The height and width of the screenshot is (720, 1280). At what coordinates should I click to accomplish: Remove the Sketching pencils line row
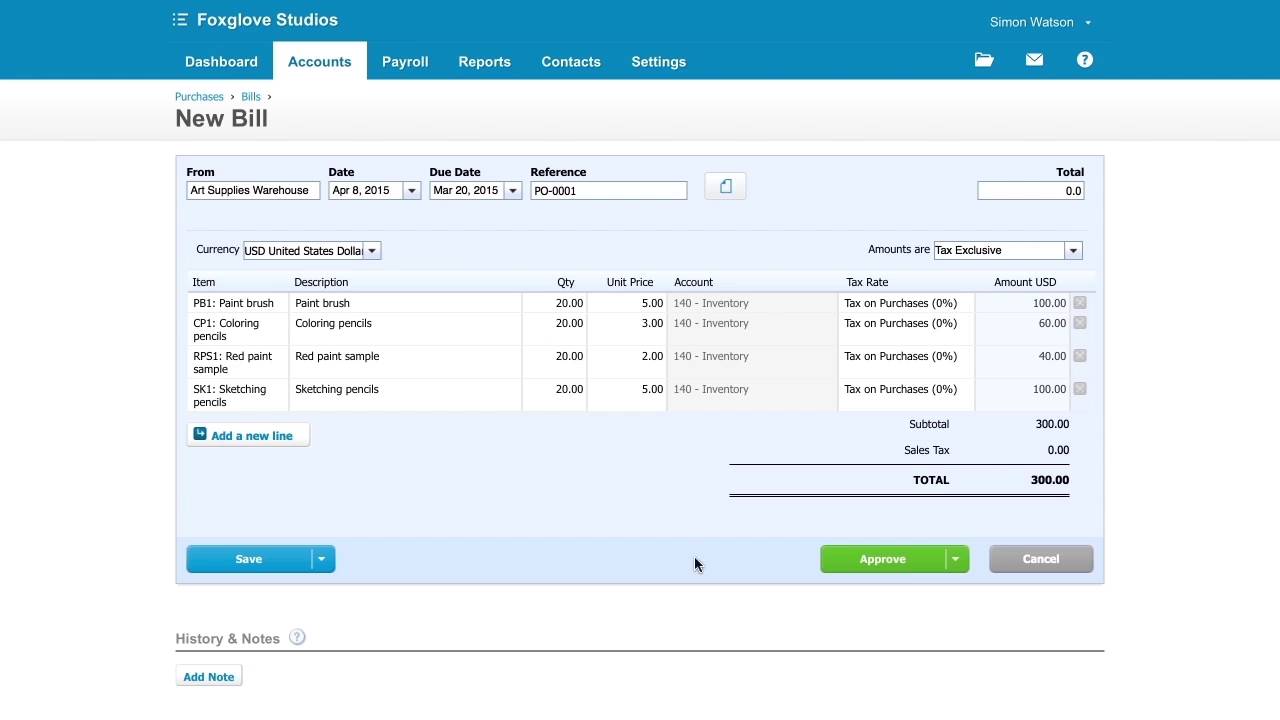point(1080,389)
